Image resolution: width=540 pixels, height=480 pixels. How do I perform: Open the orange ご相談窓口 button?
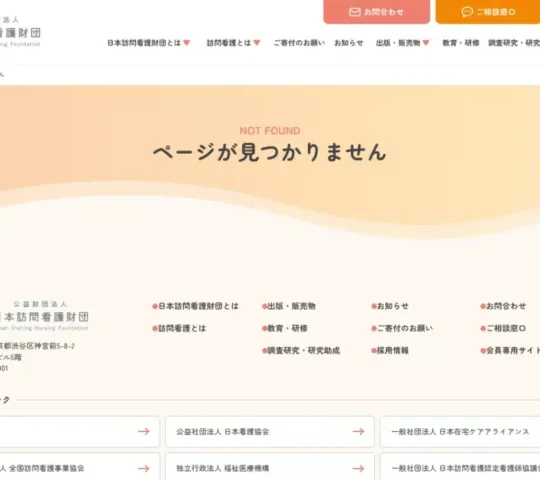(x=488, y=12)
